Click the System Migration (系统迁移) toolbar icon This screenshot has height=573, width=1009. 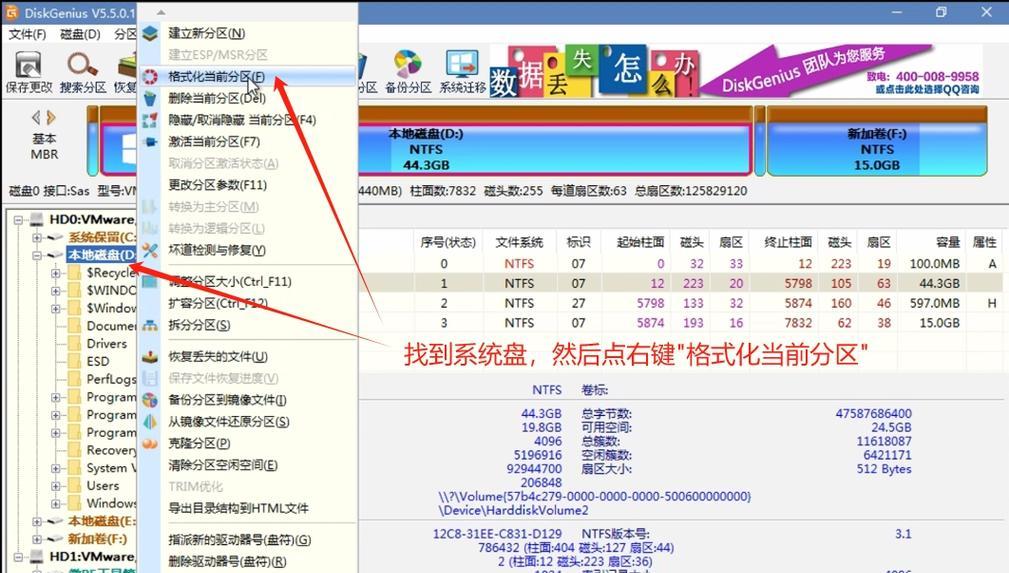click(x=463, y=72)
